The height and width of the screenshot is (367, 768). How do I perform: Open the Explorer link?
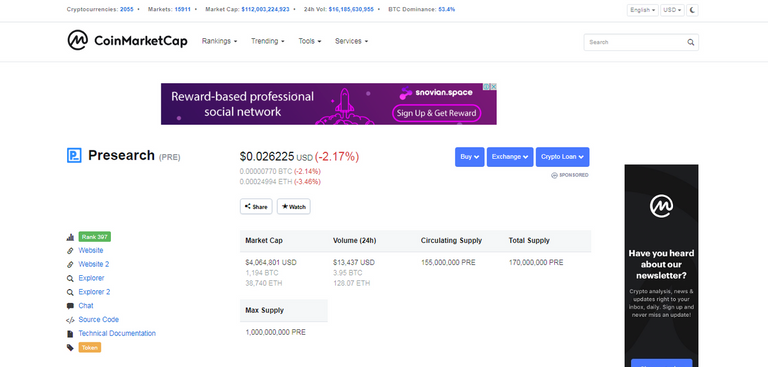(92, 278)
